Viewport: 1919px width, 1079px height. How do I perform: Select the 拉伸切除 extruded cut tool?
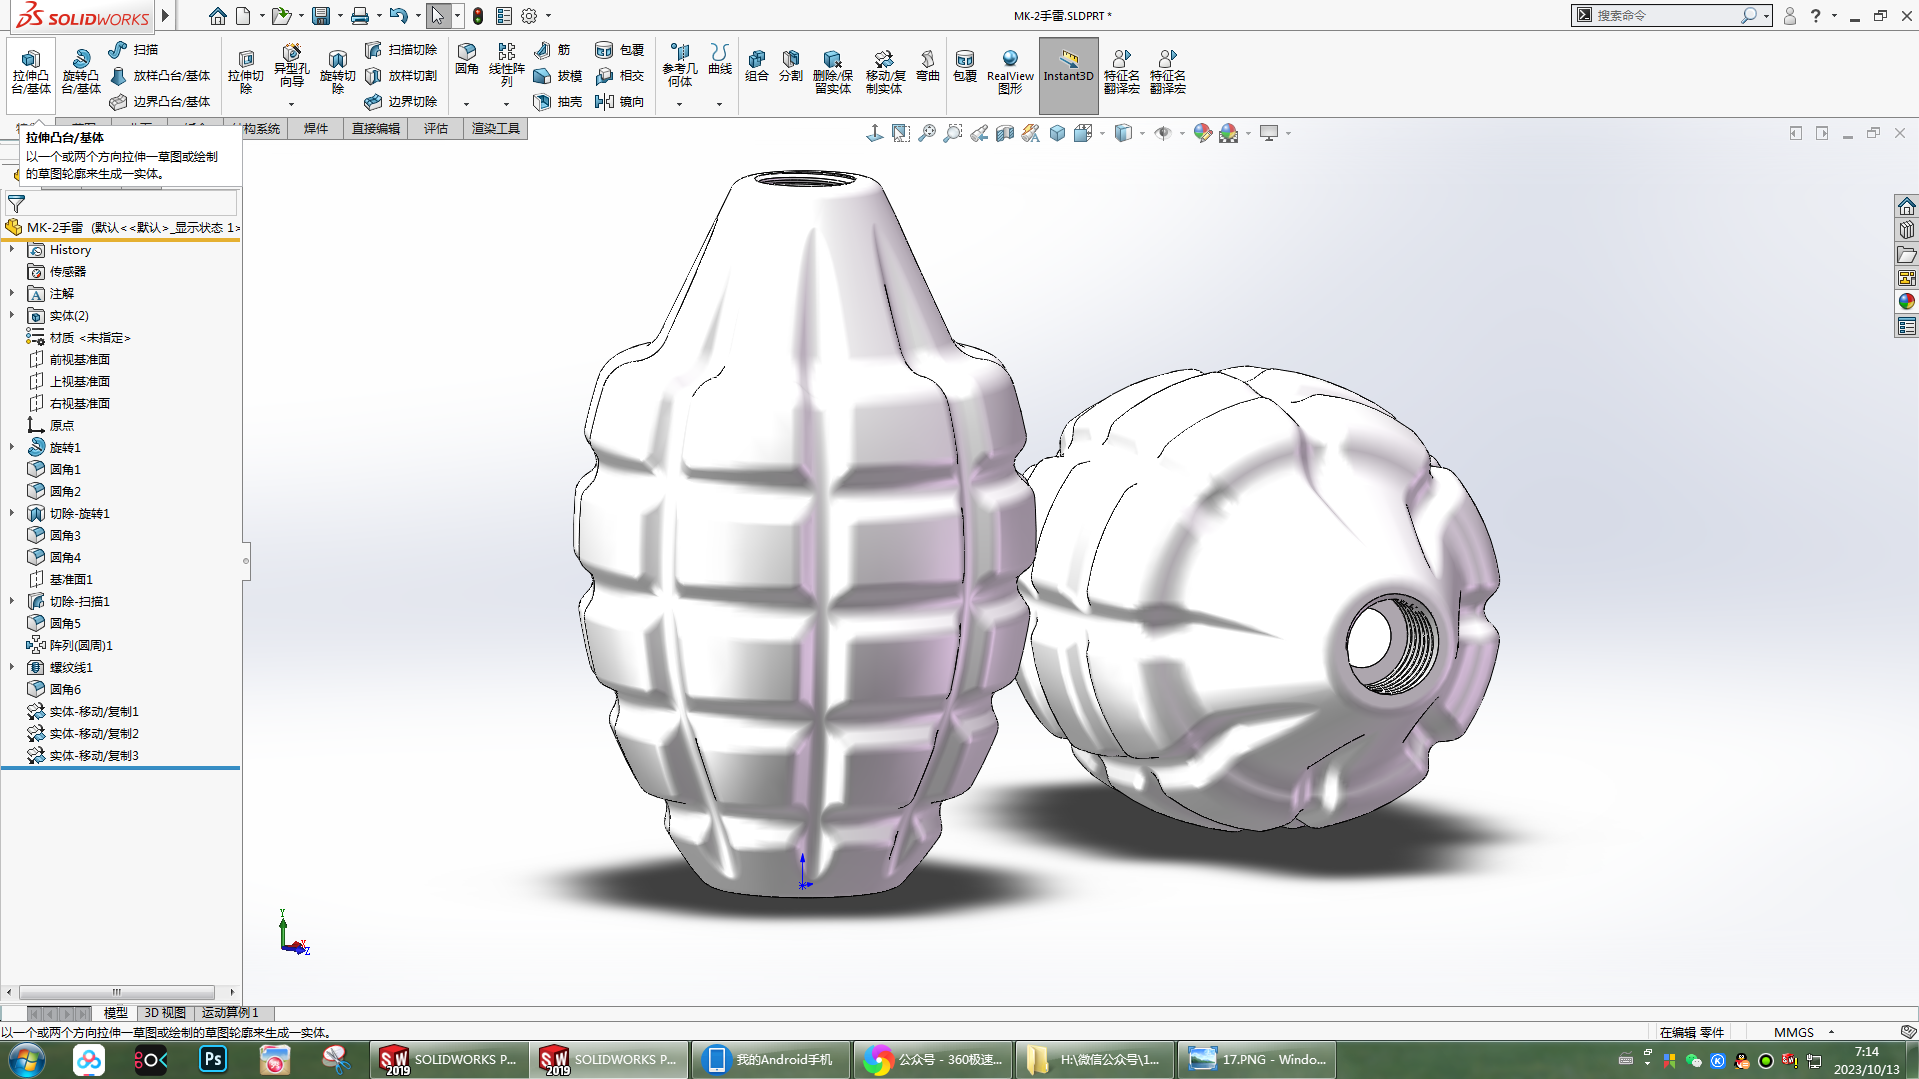pyautogui.click(x=246, y=71)
